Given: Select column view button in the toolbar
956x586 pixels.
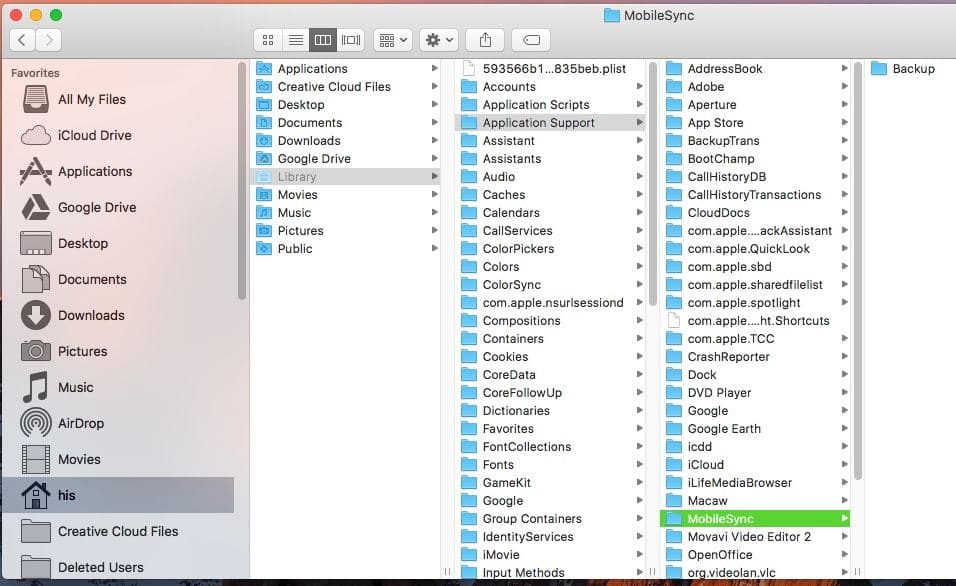Looking at the screenshot, I should click(x=323, y=40).
